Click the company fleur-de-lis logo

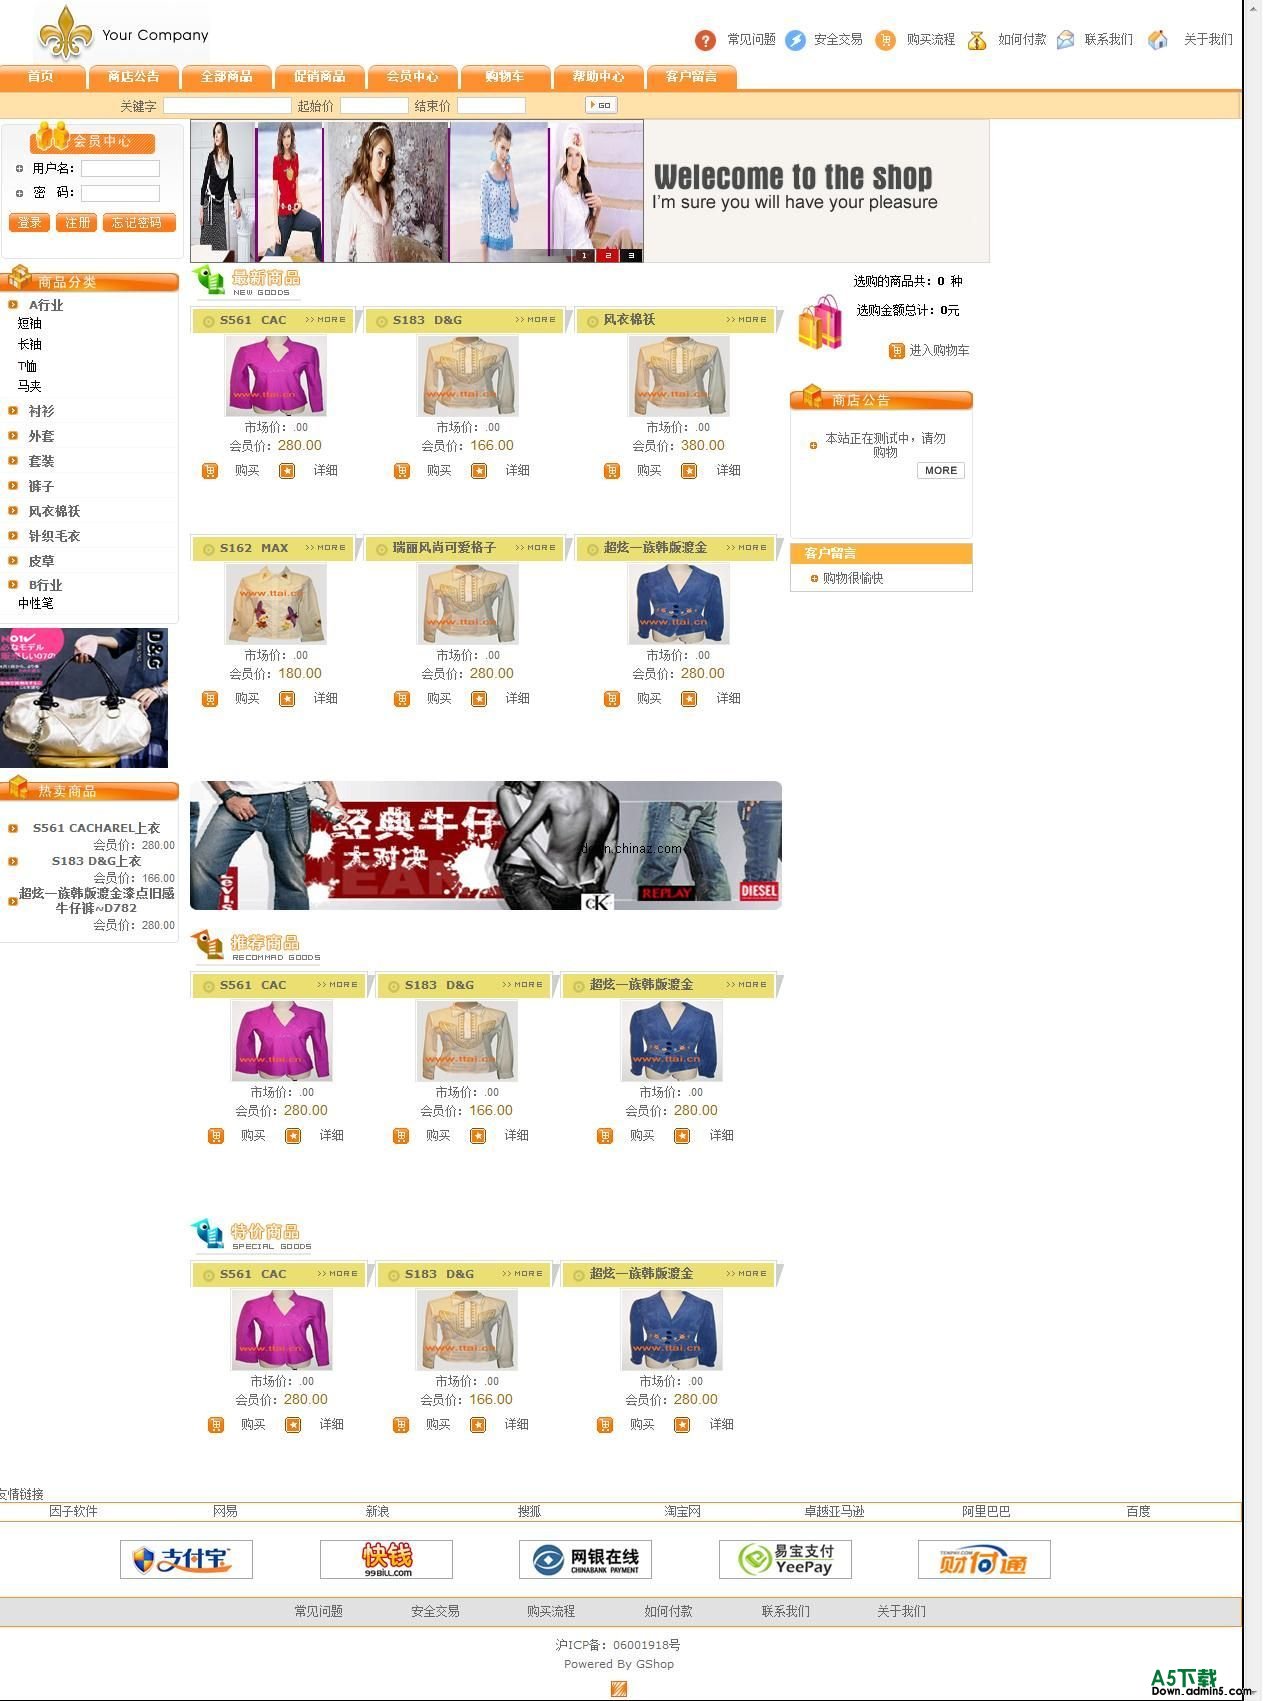point(65,32)
